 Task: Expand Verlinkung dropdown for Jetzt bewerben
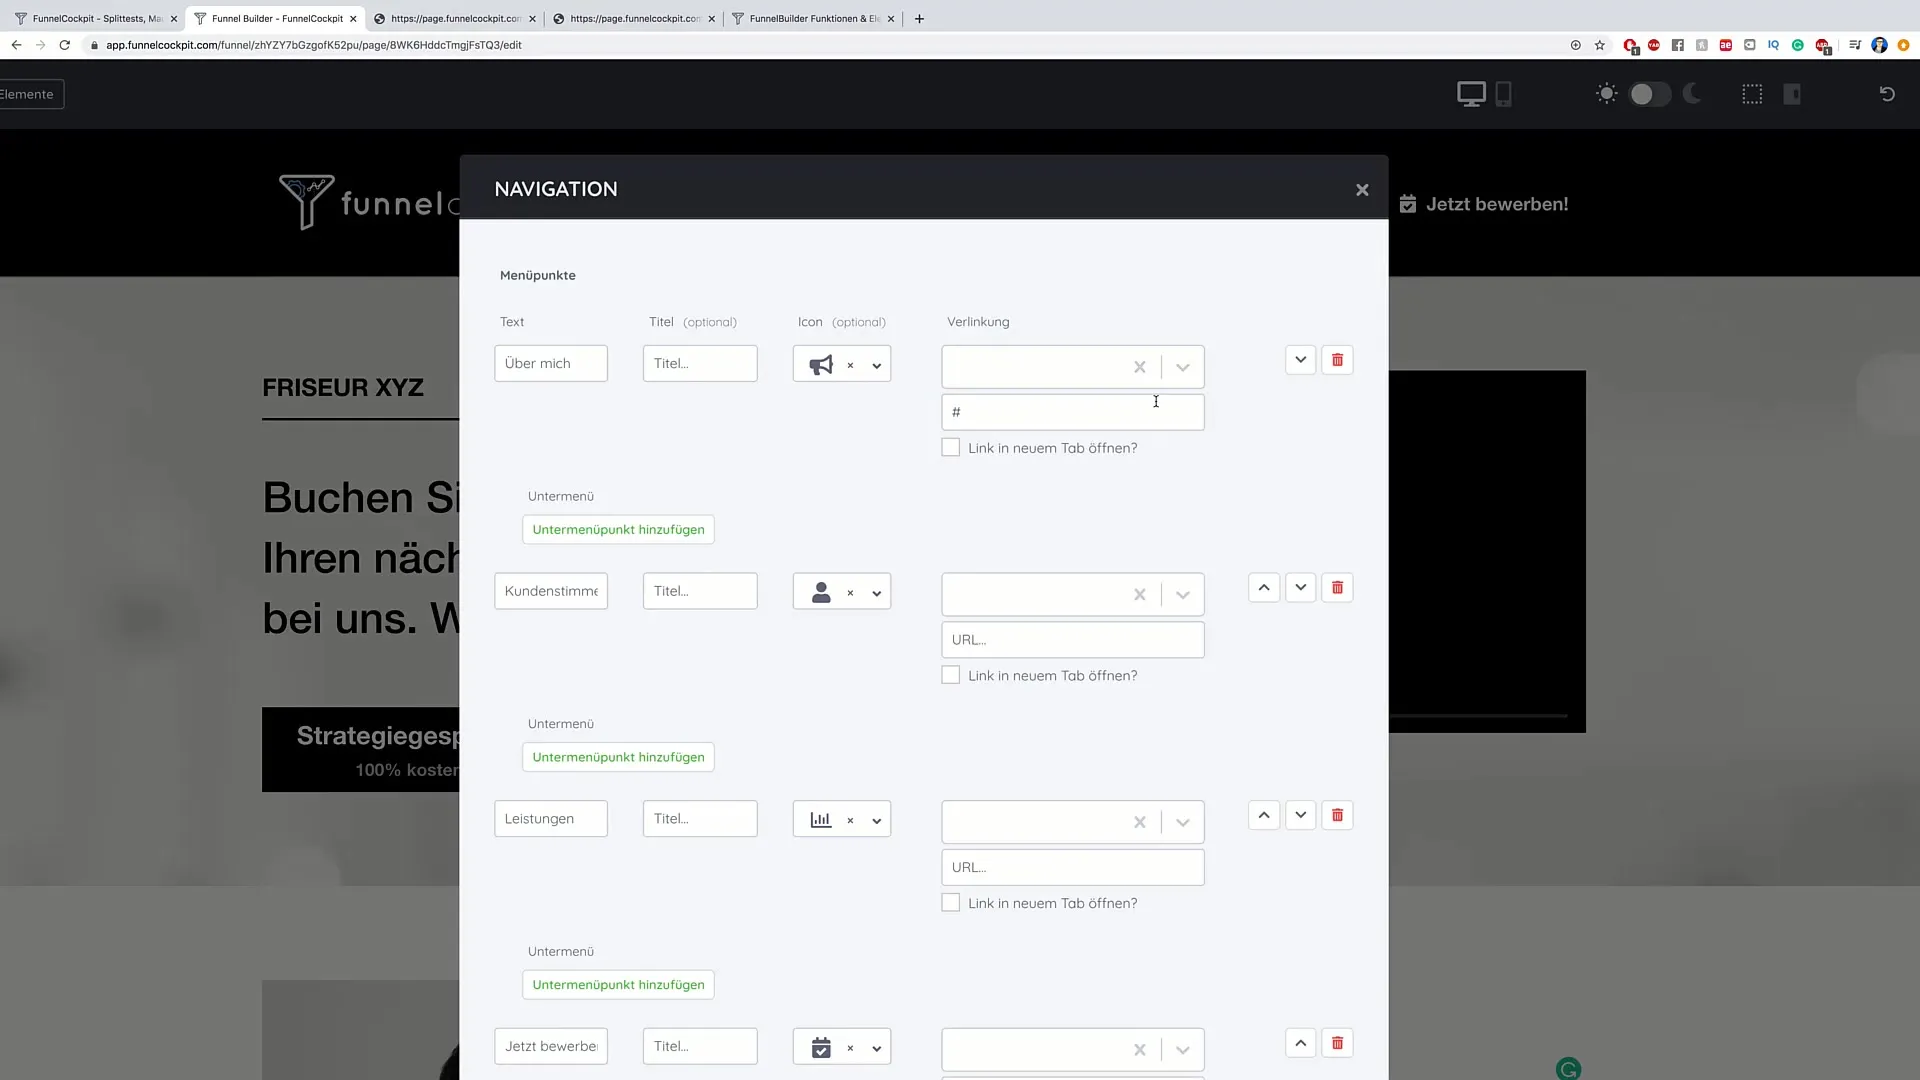point(1183,1050)
